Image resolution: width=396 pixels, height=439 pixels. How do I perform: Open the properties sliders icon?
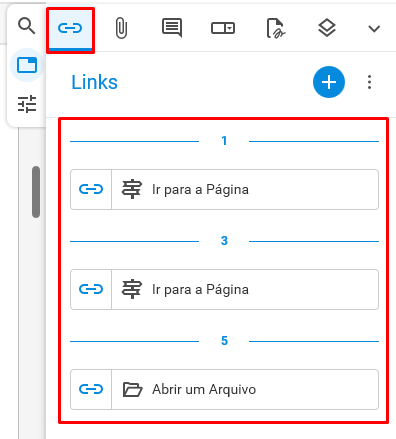(27, 104)
